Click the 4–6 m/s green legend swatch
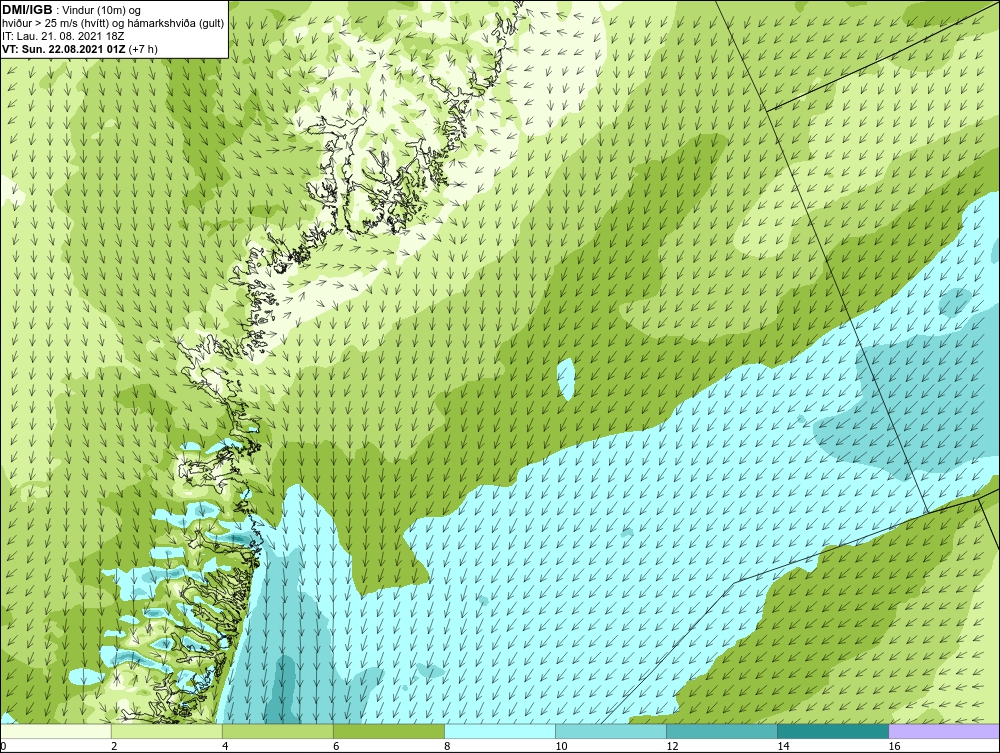Image resolution: width=1000 pixels, height=753 pixels. (277, 731)
